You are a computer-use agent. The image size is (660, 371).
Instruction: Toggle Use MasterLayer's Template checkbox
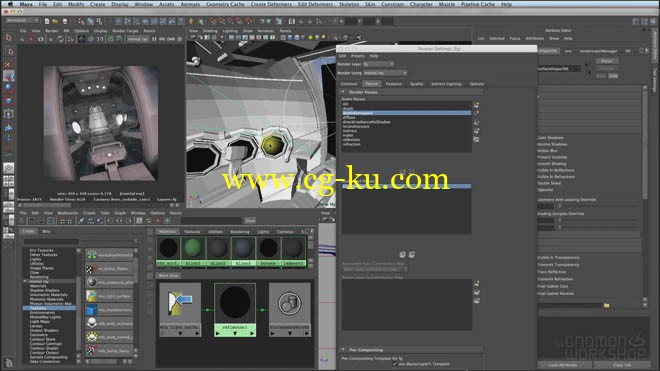[x=394, y=364]
